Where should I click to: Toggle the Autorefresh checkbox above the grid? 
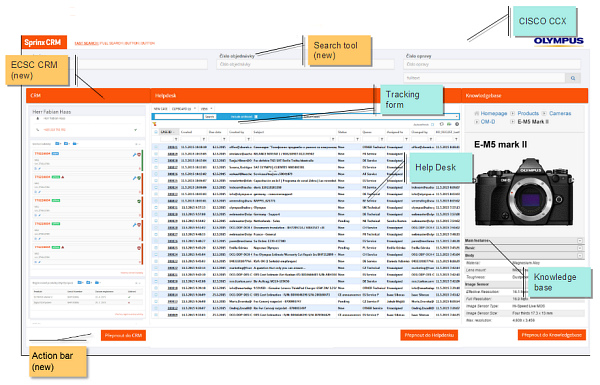tap(433, 124)
